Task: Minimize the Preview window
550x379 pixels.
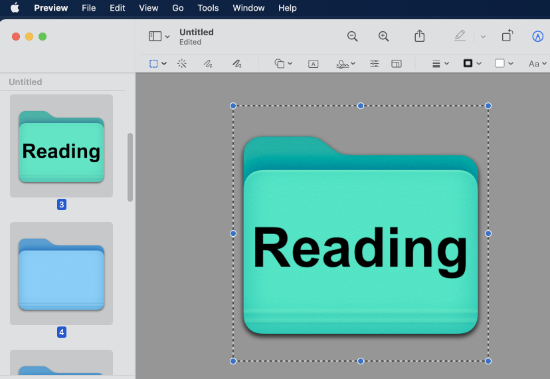Action: click(x=29, y=36)
